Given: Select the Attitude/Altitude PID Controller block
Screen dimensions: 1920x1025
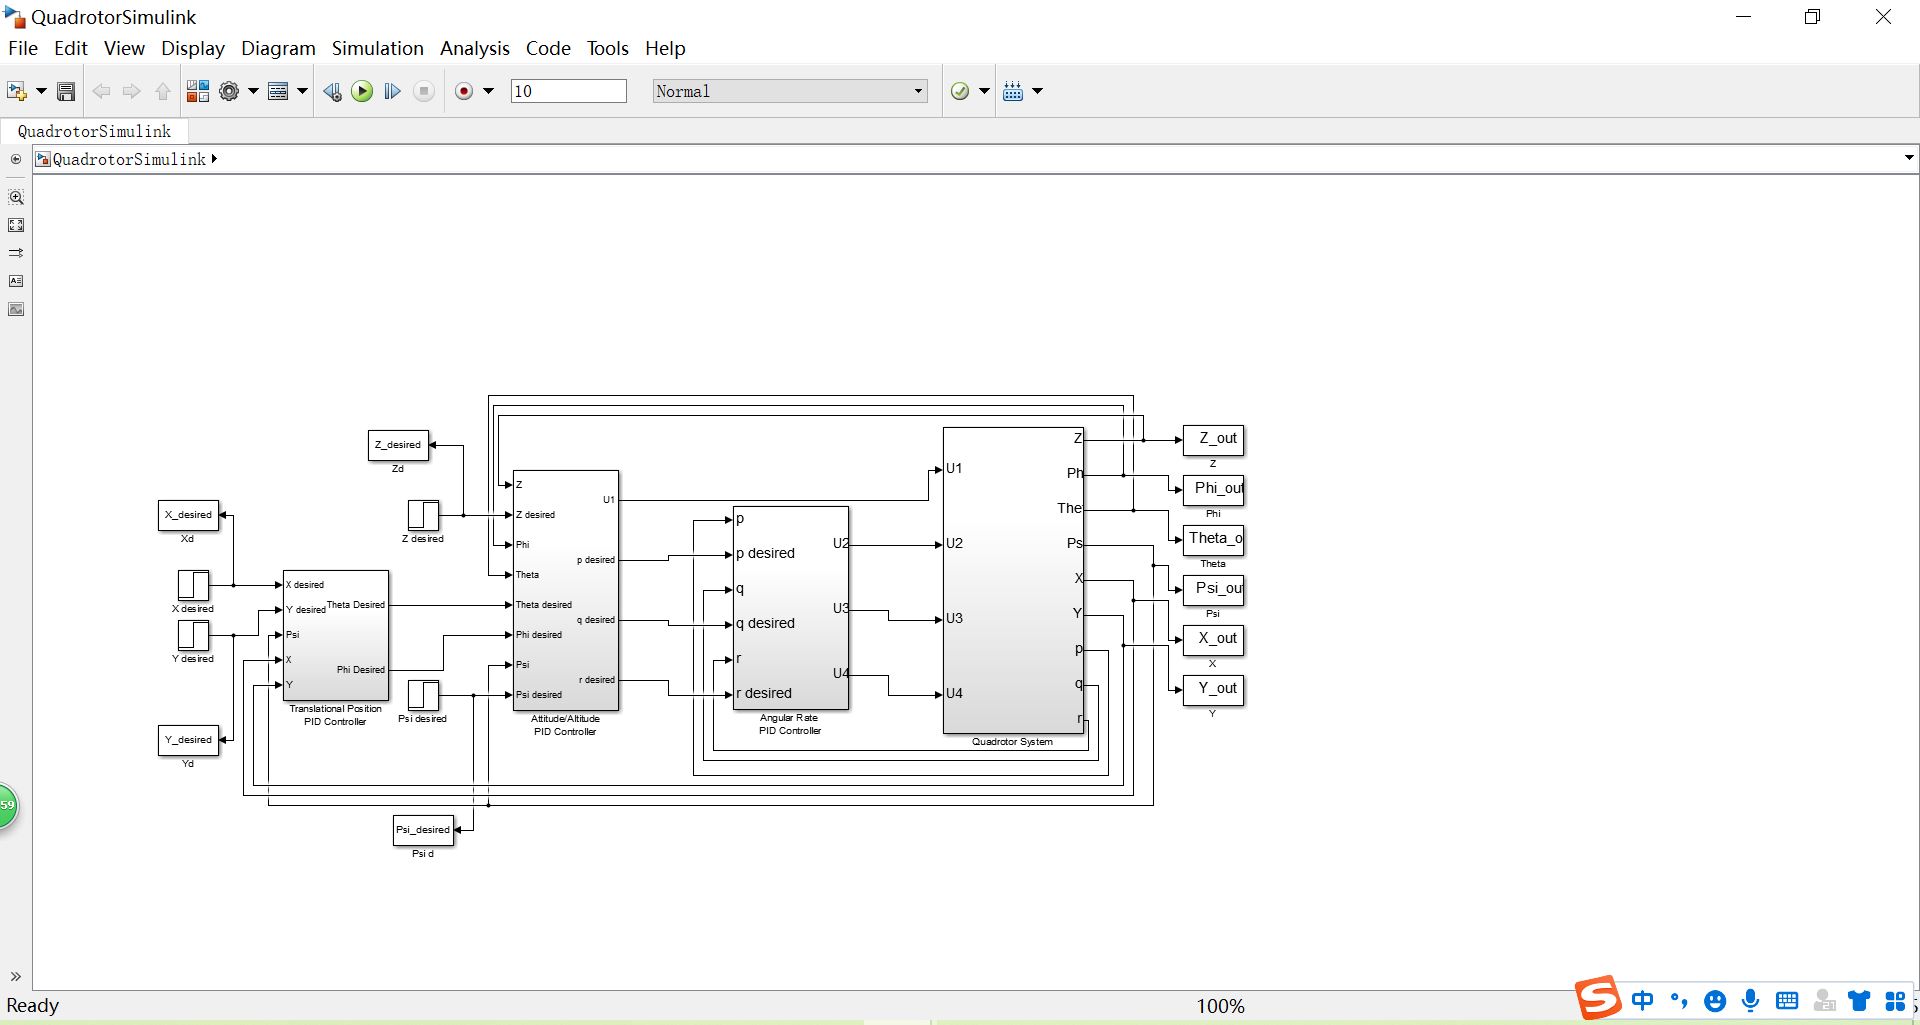Looking at the screenshot, I should [566, 590].
